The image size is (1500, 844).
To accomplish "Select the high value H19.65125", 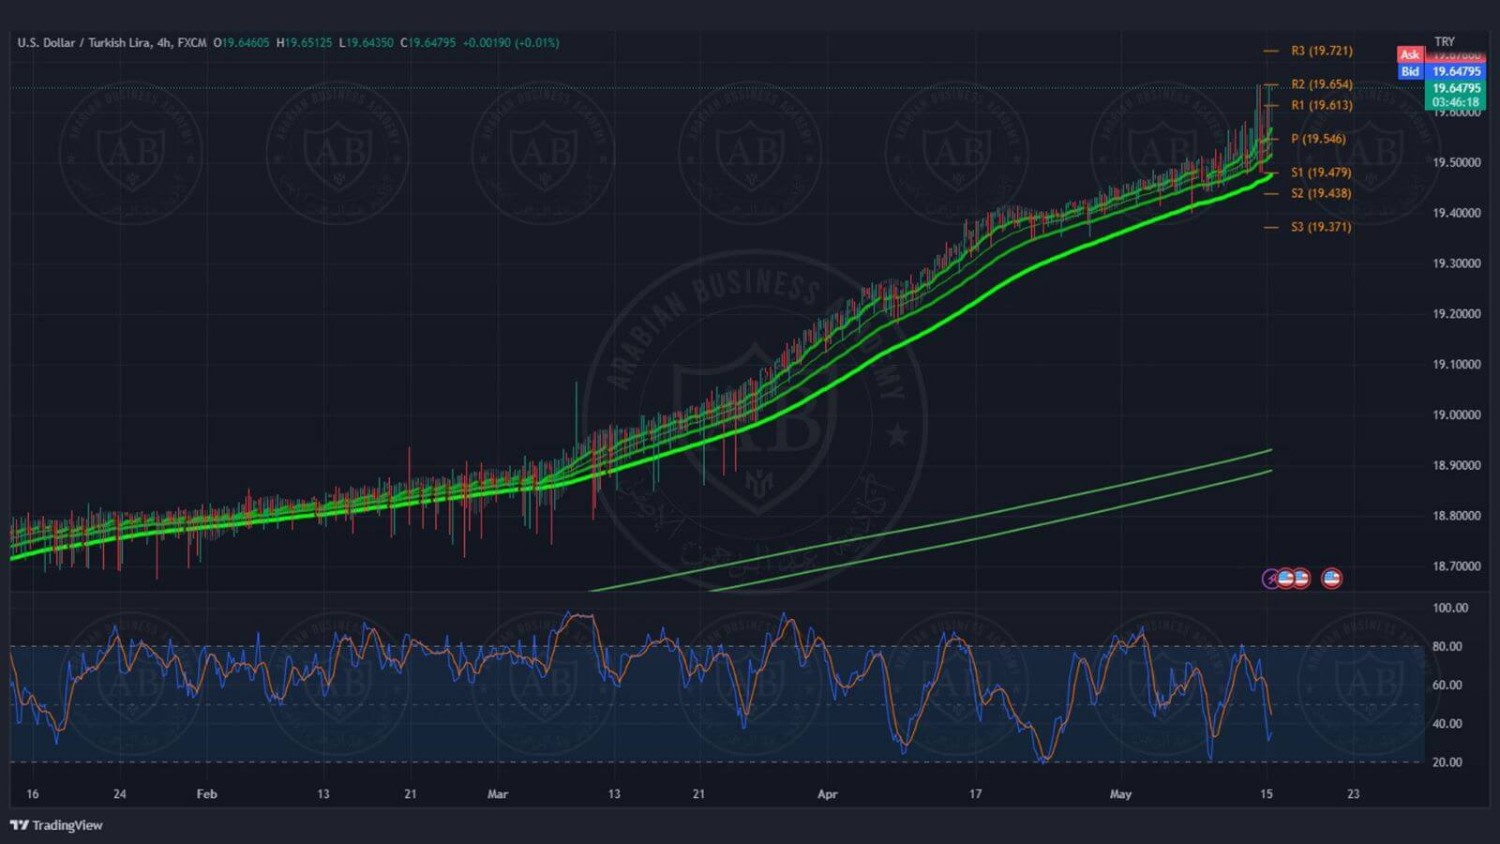I will pos(304,43).
